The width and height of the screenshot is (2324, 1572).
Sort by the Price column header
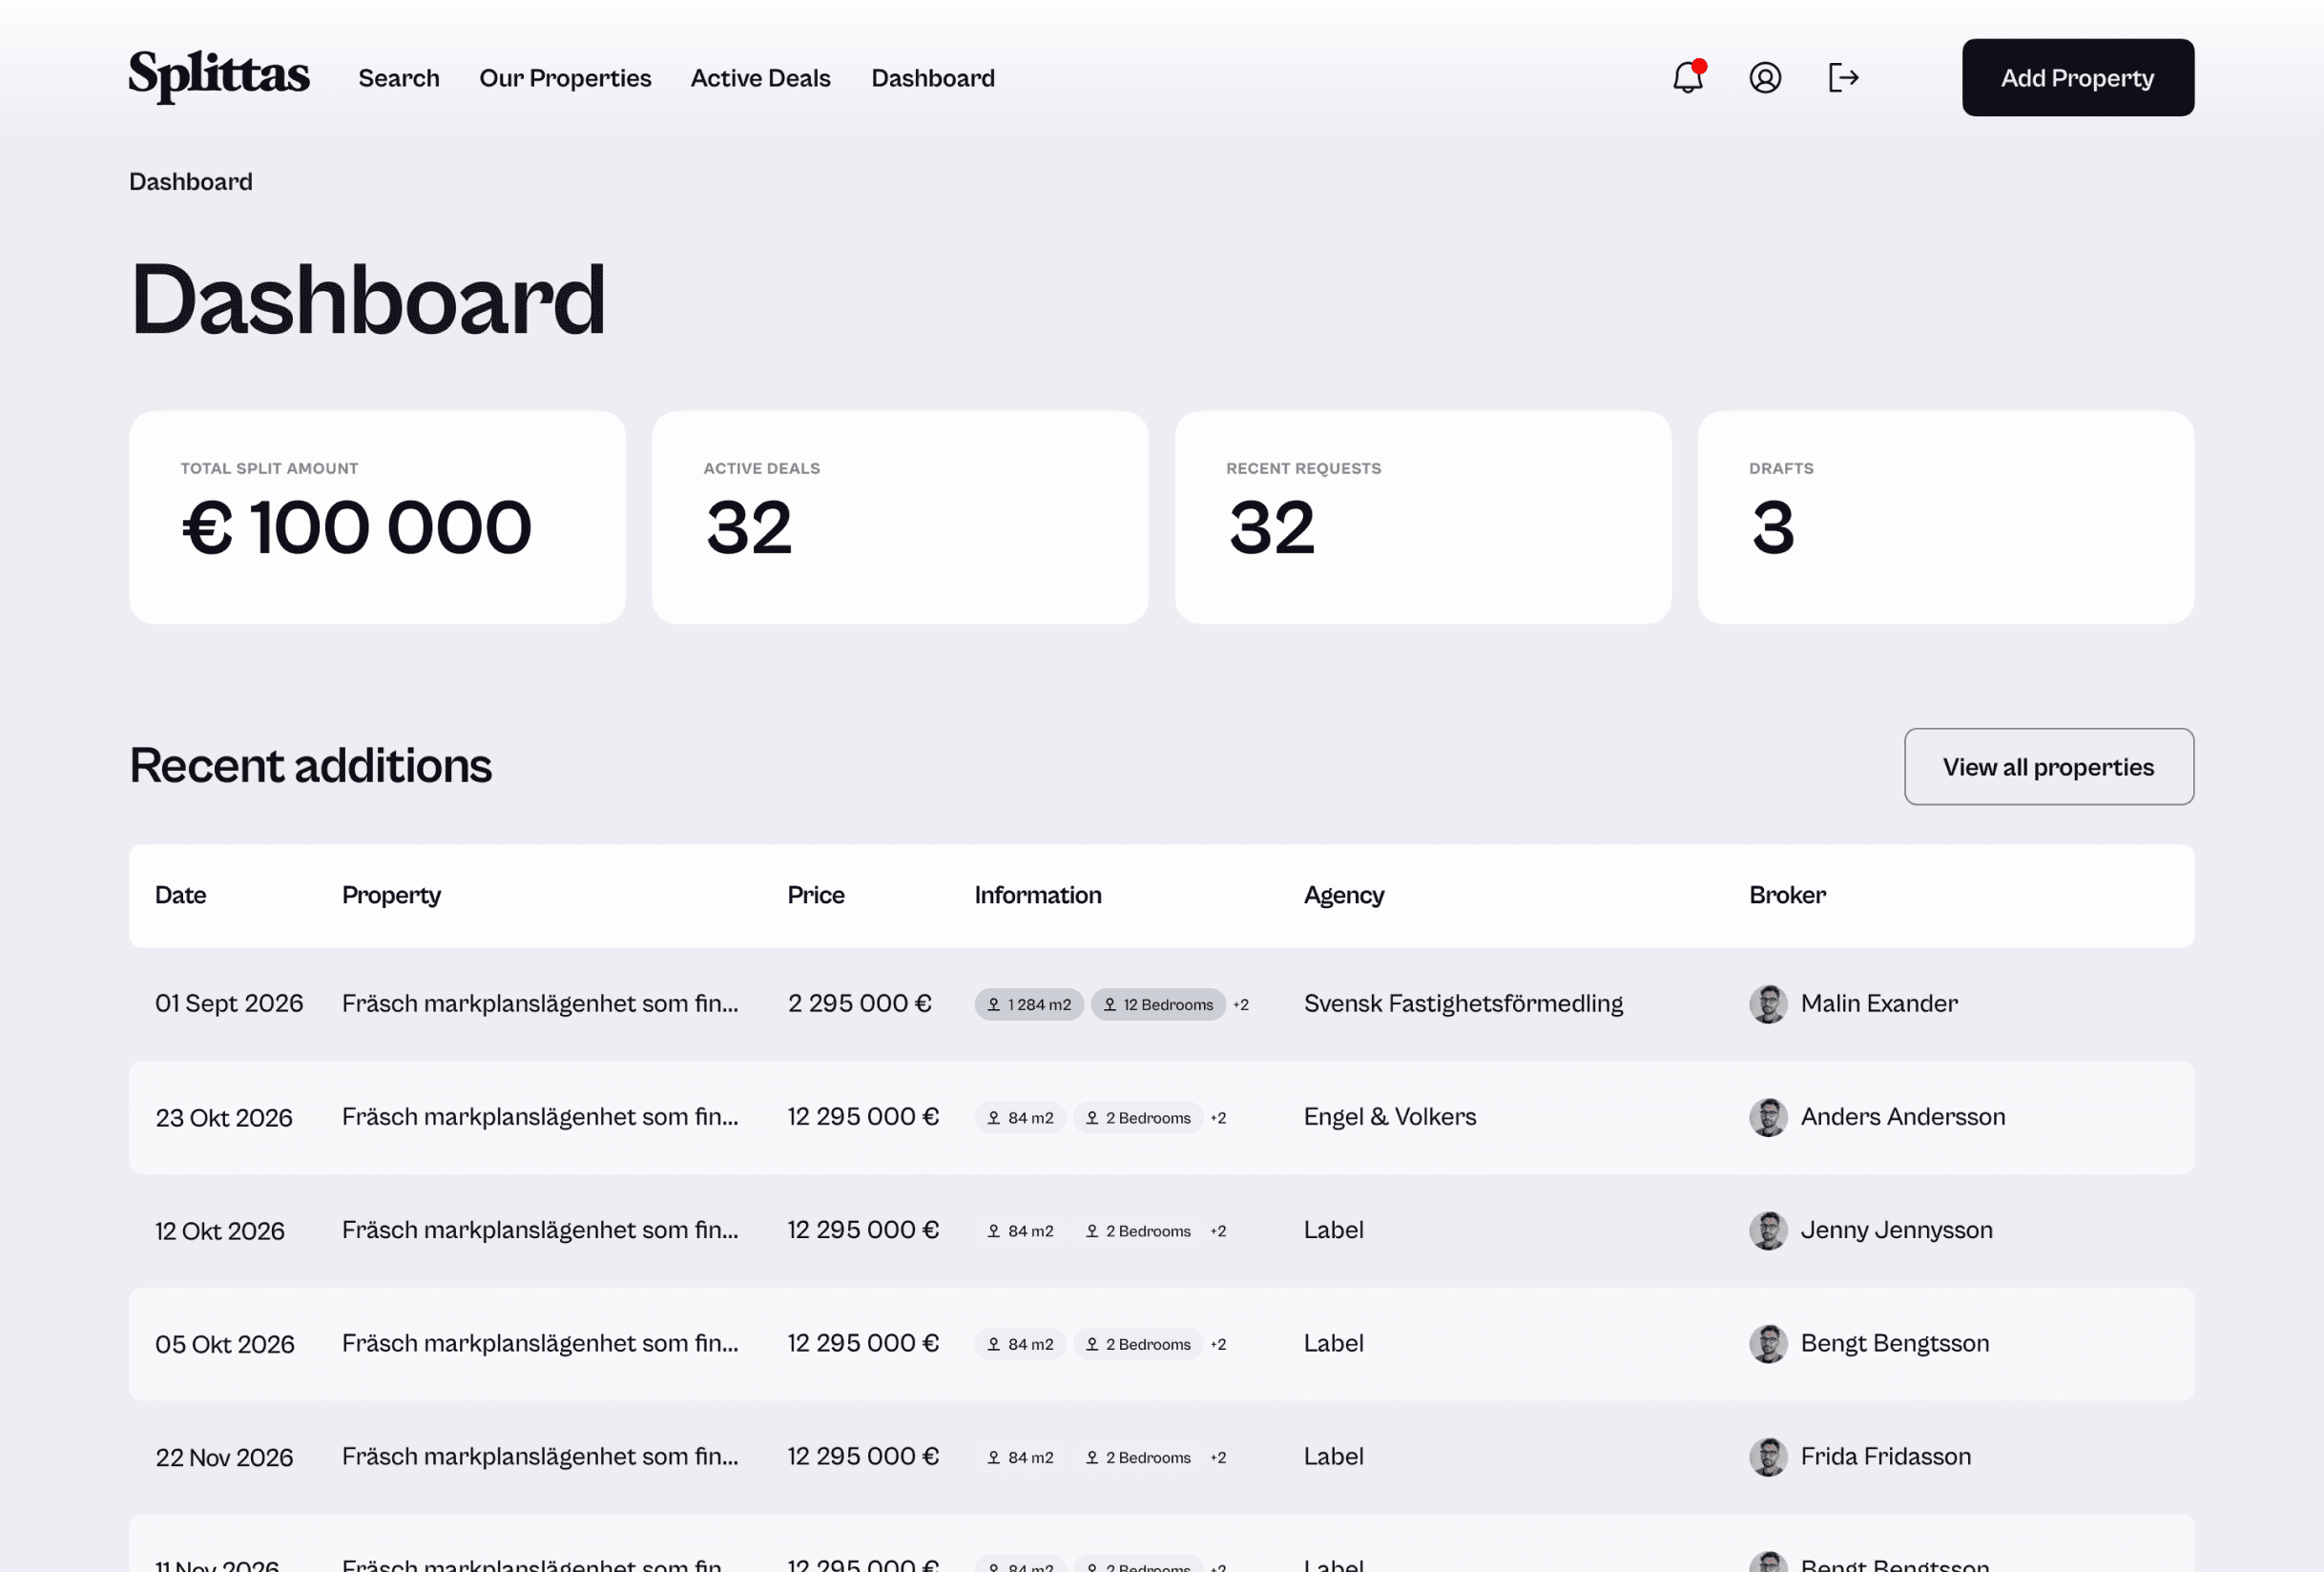815,895
